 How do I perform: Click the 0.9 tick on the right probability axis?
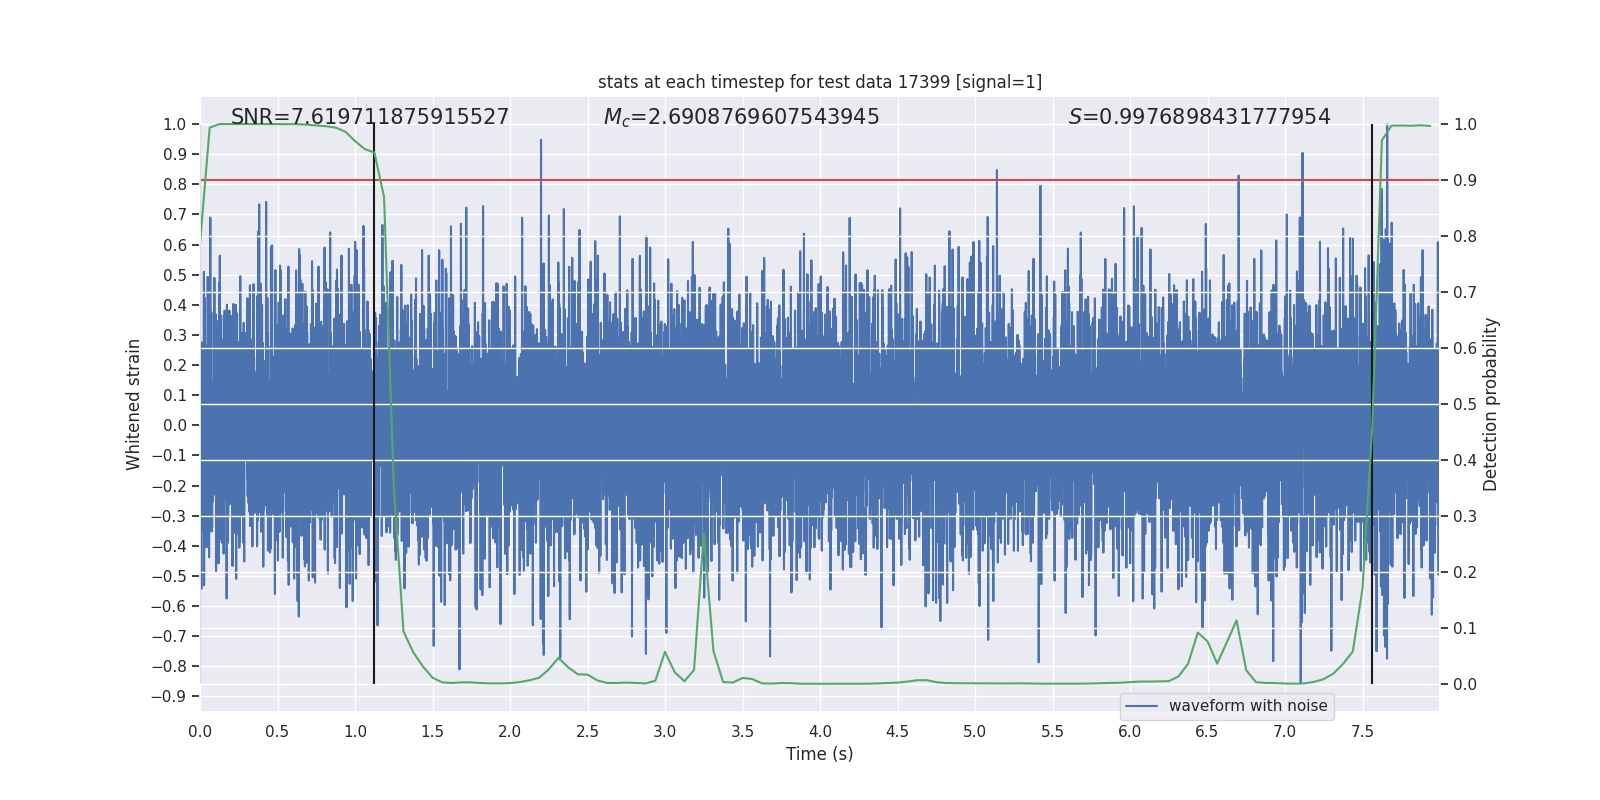click(x=1465, y=180)
